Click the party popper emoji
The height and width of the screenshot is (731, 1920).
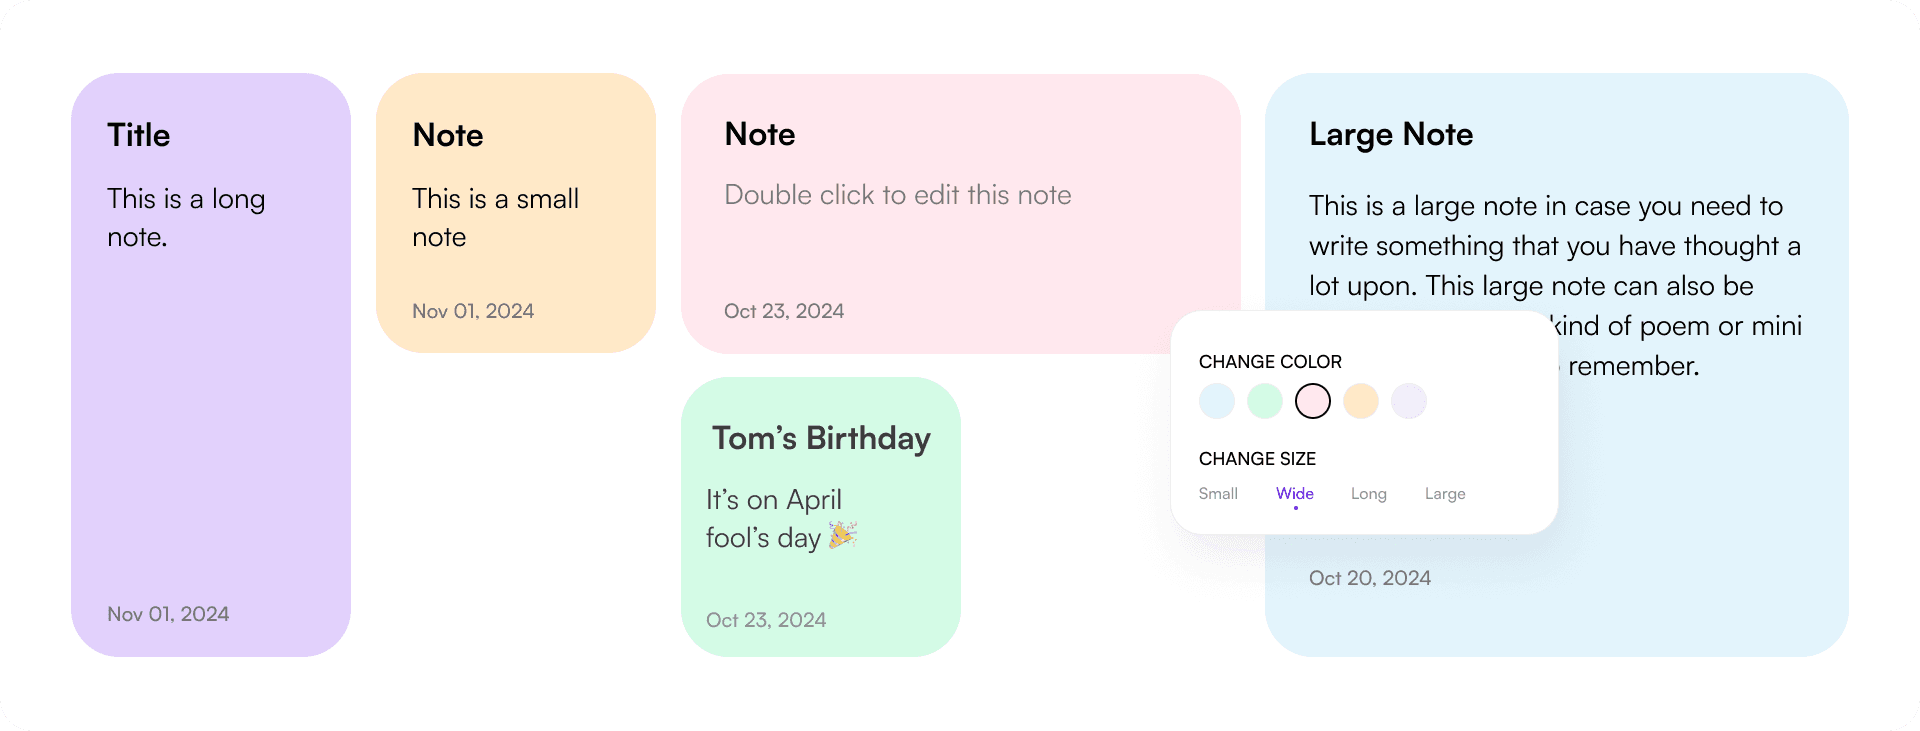(843, 535)
